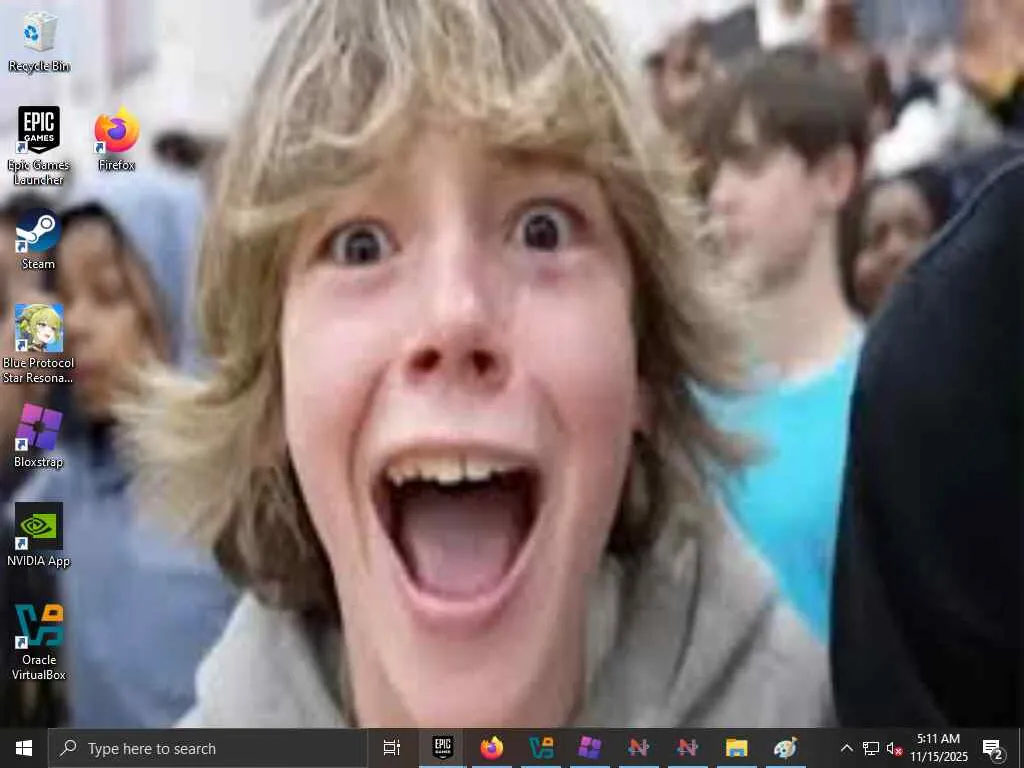Open Task View from taskbar
The height and width of the screenshot is (768, 1024).
391,748
